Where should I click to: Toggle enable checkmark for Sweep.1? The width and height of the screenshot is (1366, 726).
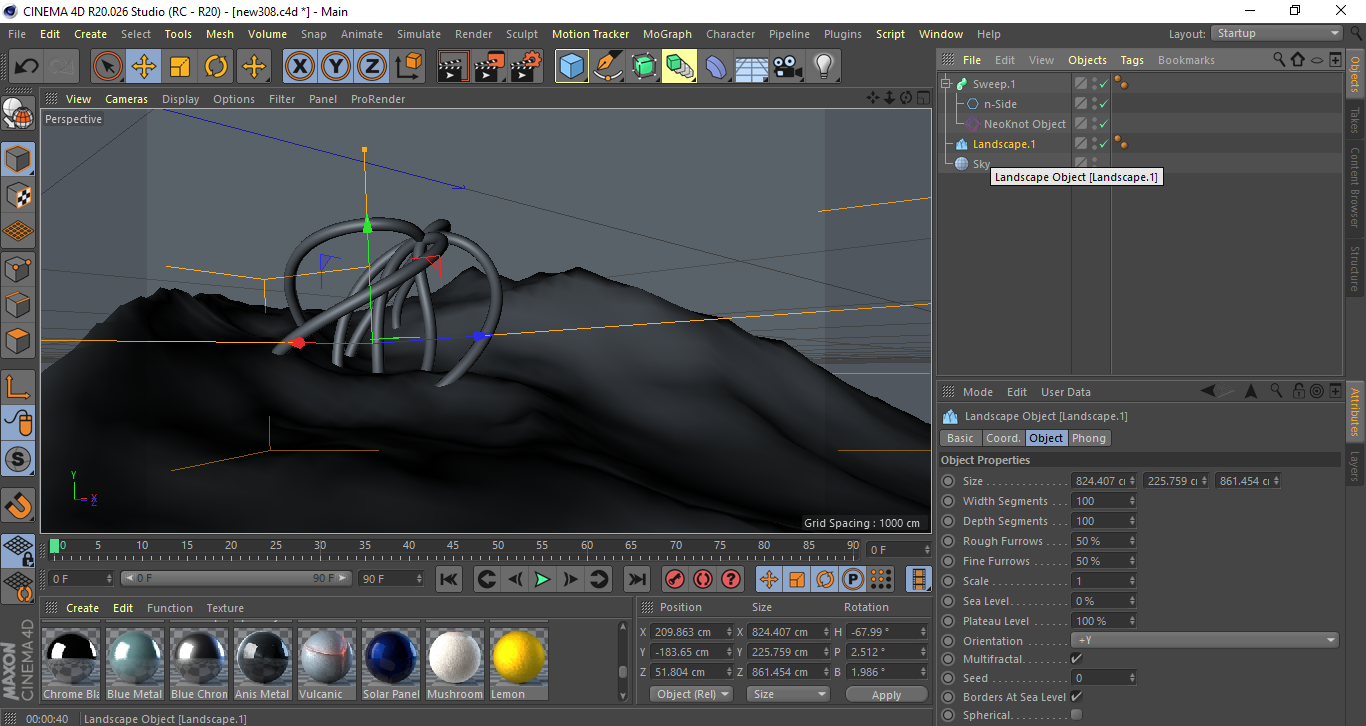1103,84
